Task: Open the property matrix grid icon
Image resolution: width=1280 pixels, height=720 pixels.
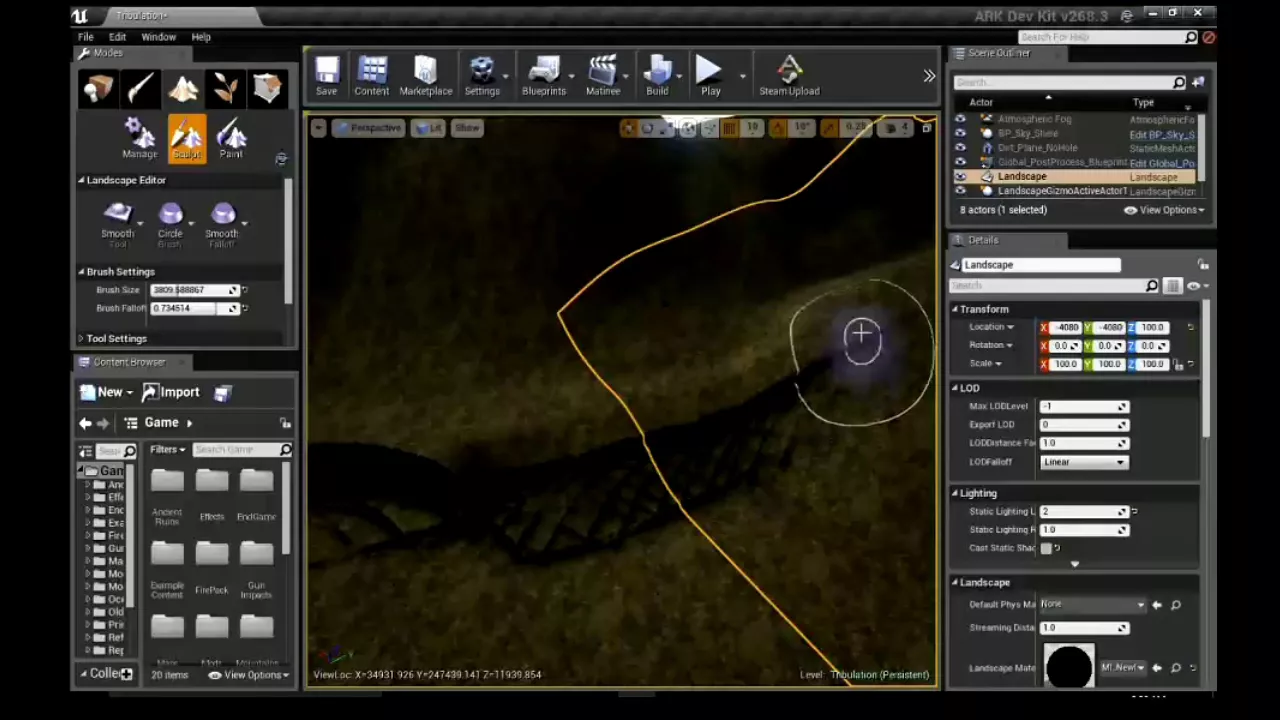Action: coord(1173,286)
